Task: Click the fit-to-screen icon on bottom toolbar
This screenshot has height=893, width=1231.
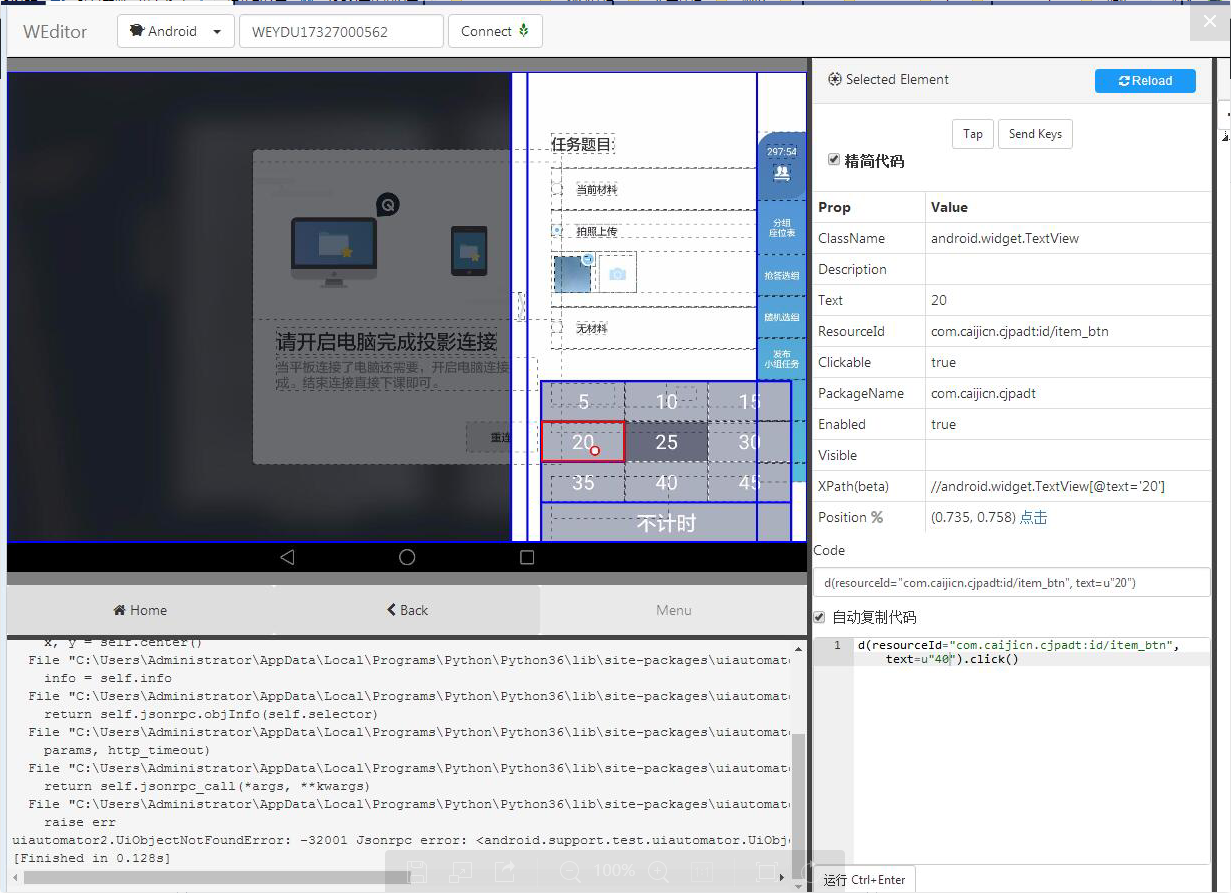Action: tap(766, 871)
